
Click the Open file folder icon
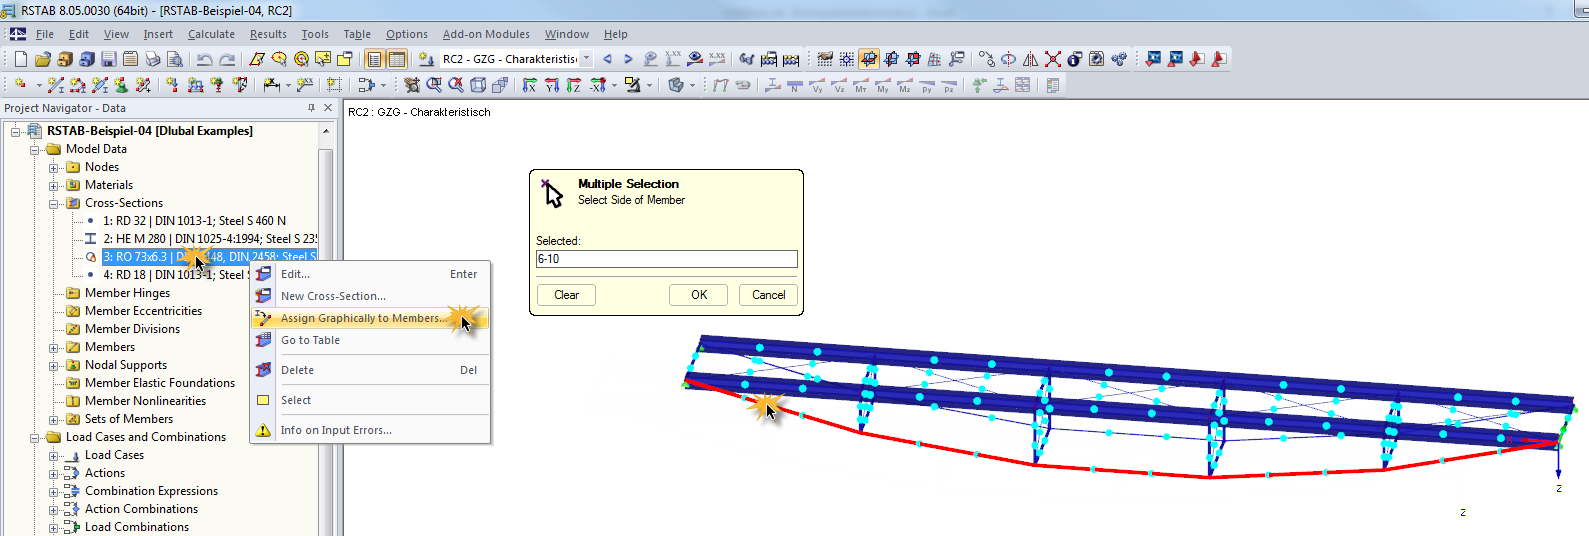click(43, 59)
